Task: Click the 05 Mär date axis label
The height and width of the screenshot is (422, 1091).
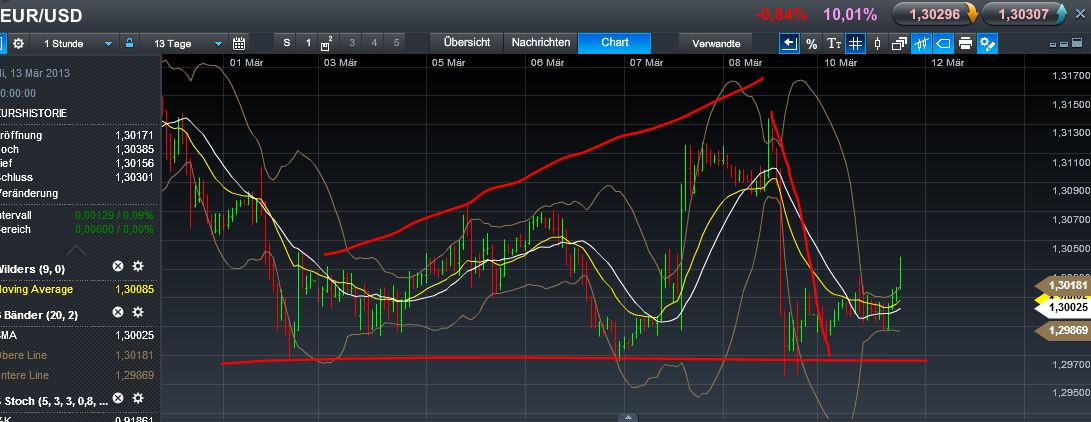Action: [448, 63]
